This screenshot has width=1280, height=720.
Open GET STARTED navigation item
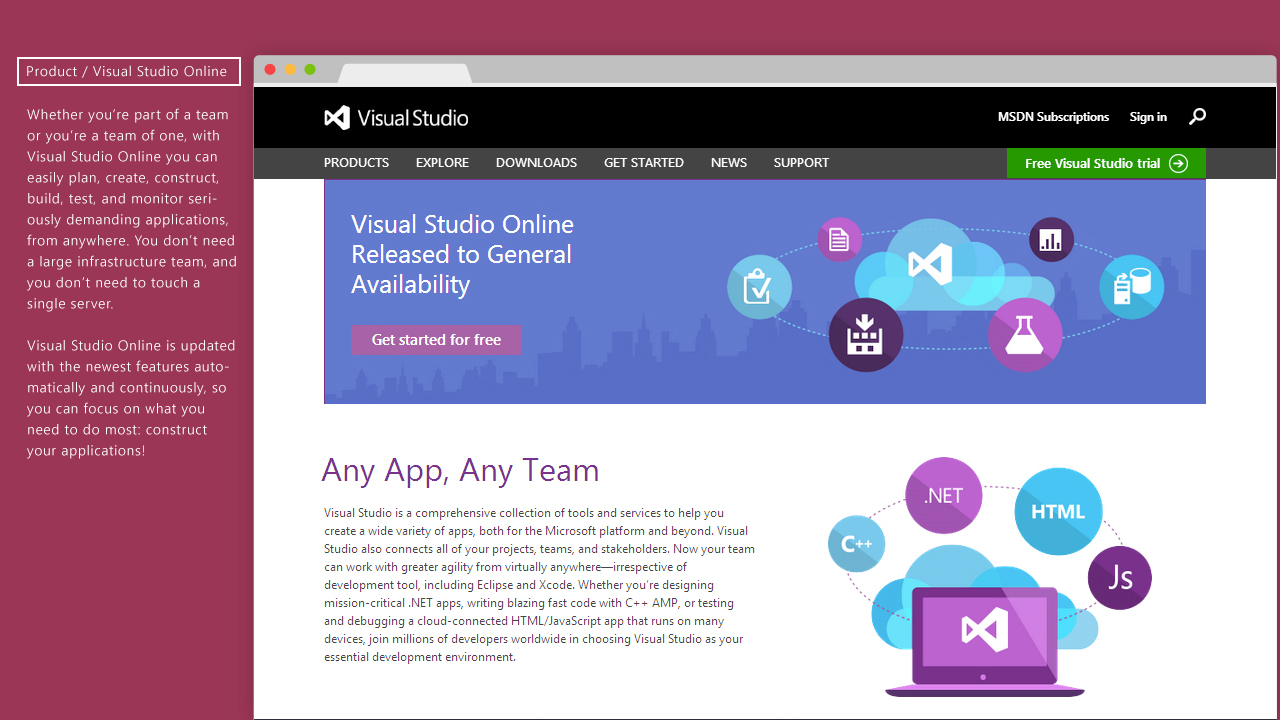pyautogui.click(x=644, y=163)
